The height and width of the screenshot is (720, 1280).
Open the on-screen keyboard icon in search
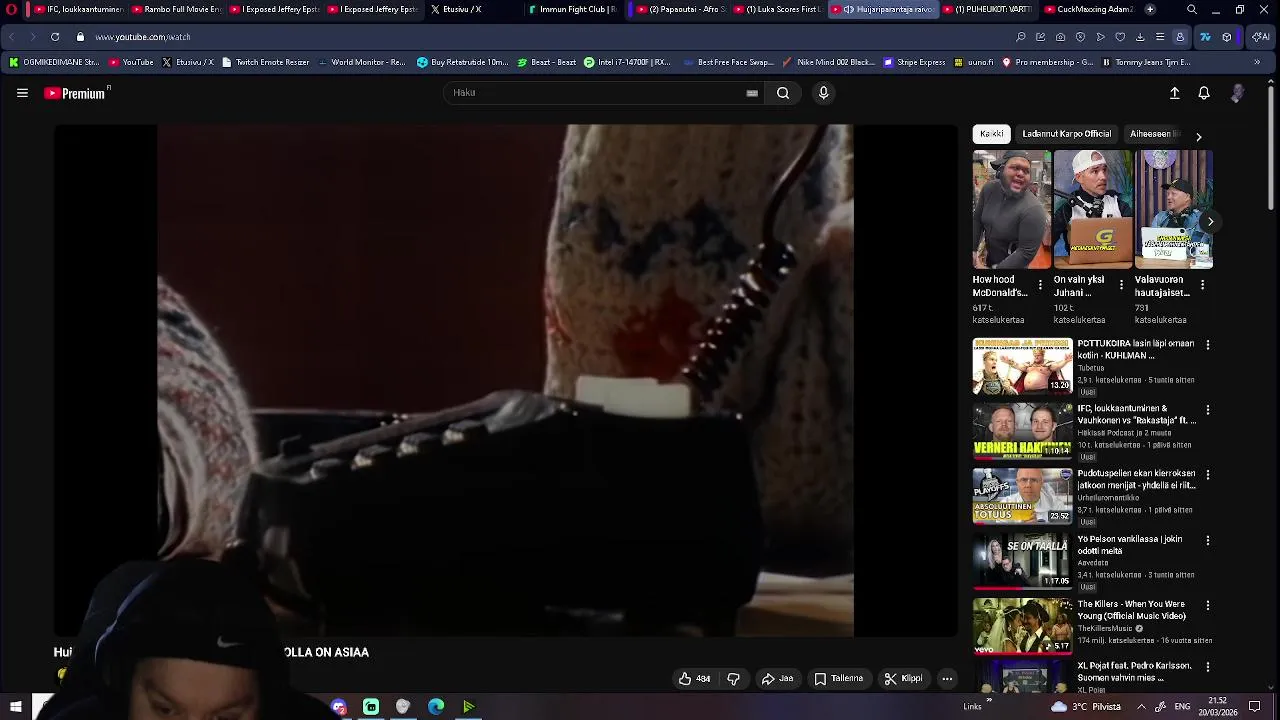pos(752,93)
